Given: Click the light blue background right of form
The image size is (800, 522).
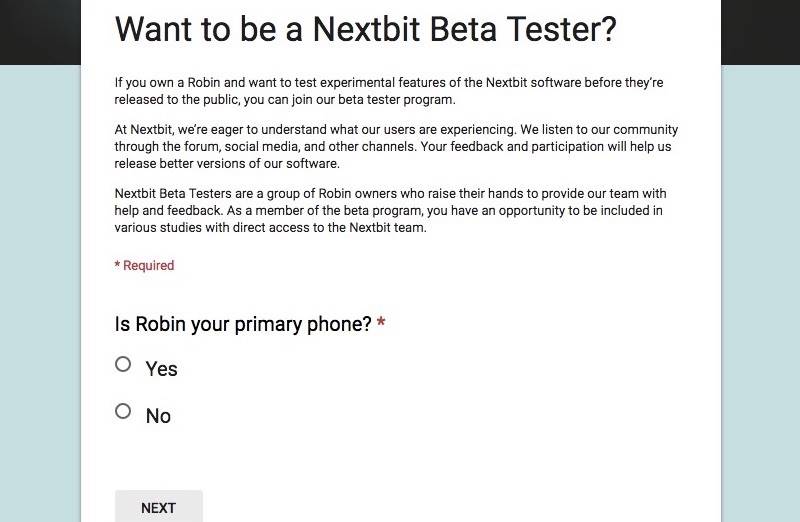Looking at the screenshot, I should pos(760,300).
